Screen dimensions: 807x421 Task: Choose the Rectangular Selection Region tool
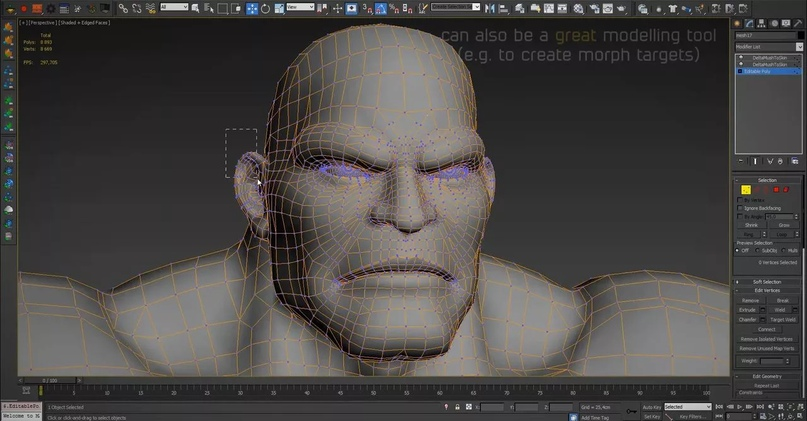coord(222,8)
